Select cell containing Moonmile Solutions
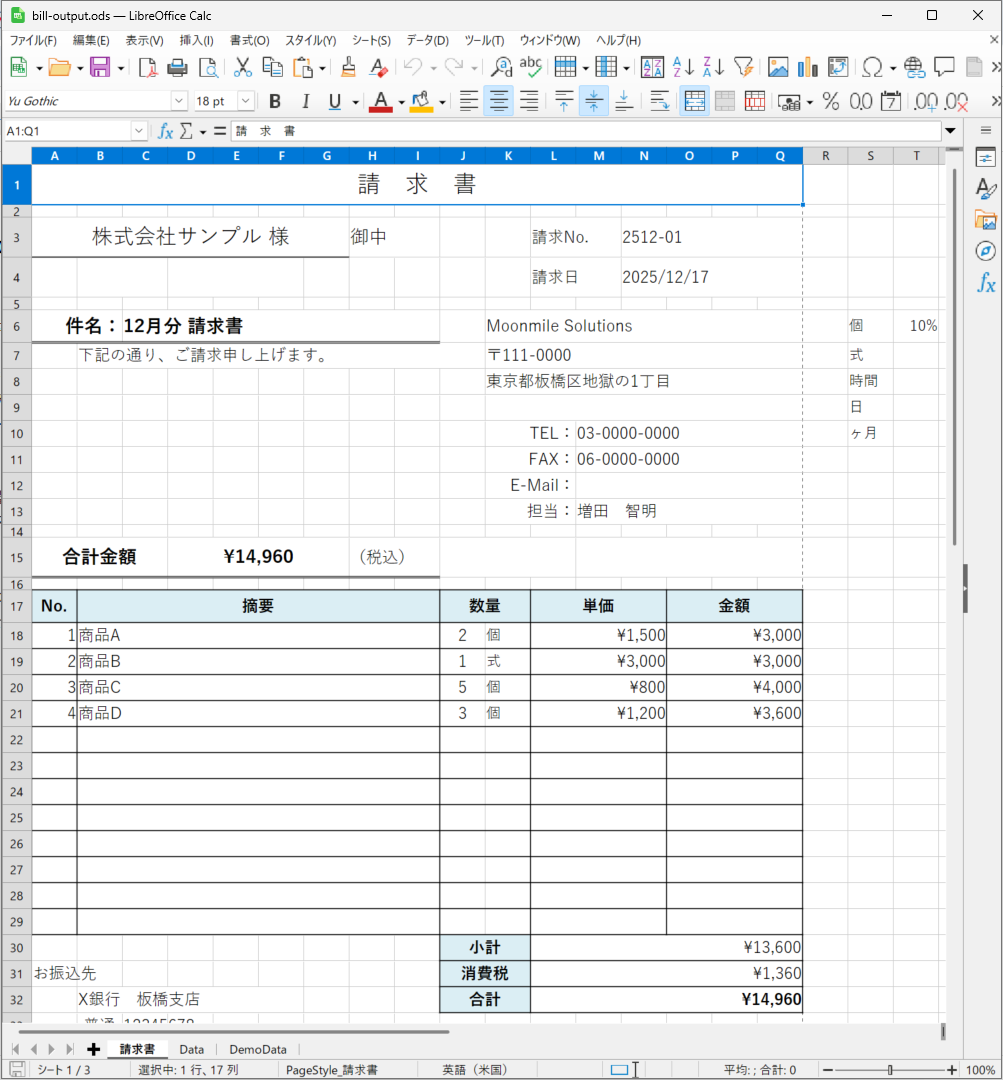The image size is (1003, 1080). click(x=559, y=326)
